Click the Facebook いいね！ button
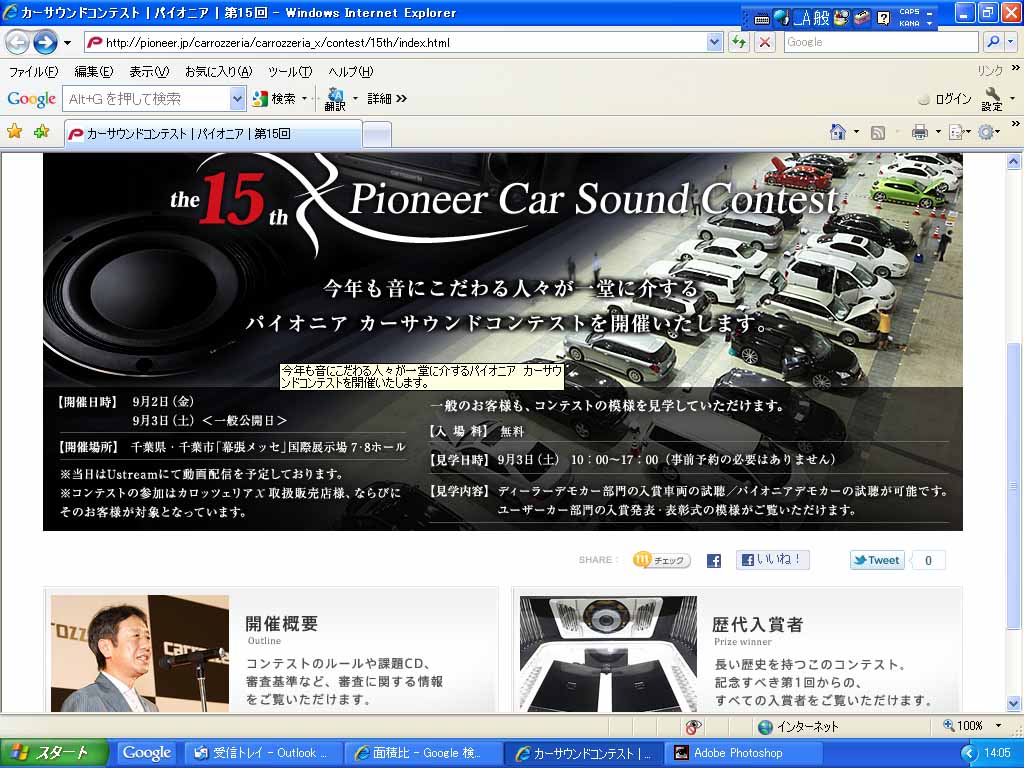The width and height of the screenshot is (1024, 768). [x=772, y=560]
